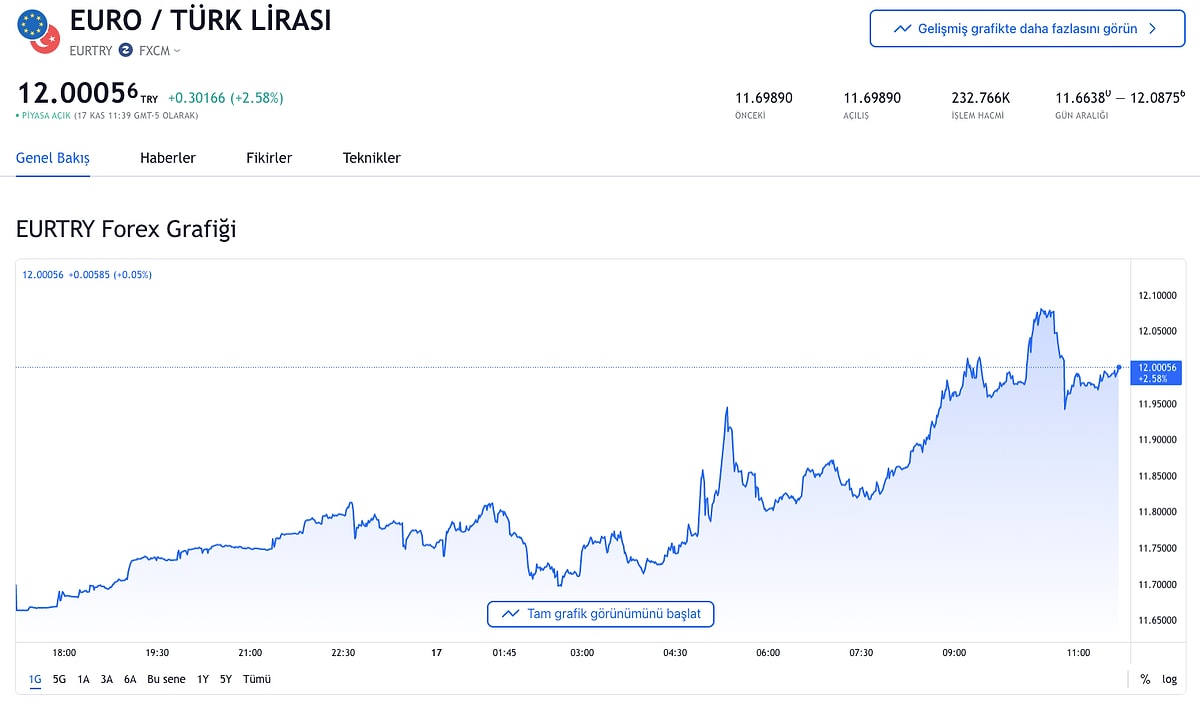The image size is (1200, 713).
Task: Select the 5G time range
Action: pyautogui.click(x=59, y=679)
